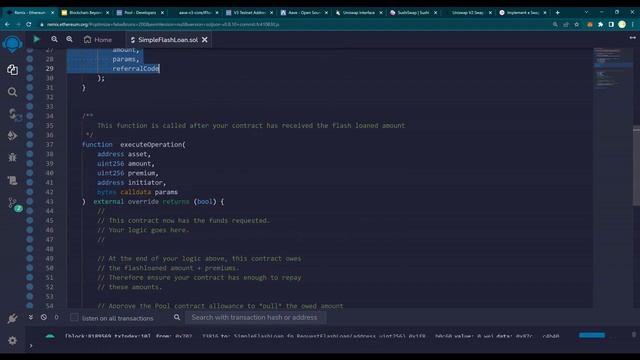640x360 pixels.
Task: Open the Debugger plugin panel
Action: [12, 158]
